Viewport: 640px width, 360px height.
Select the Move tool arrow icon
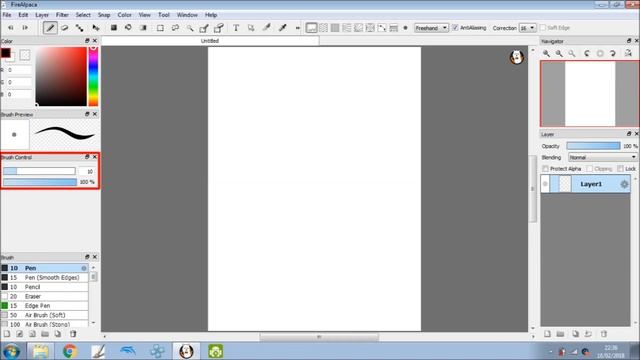tap(96, 28)
